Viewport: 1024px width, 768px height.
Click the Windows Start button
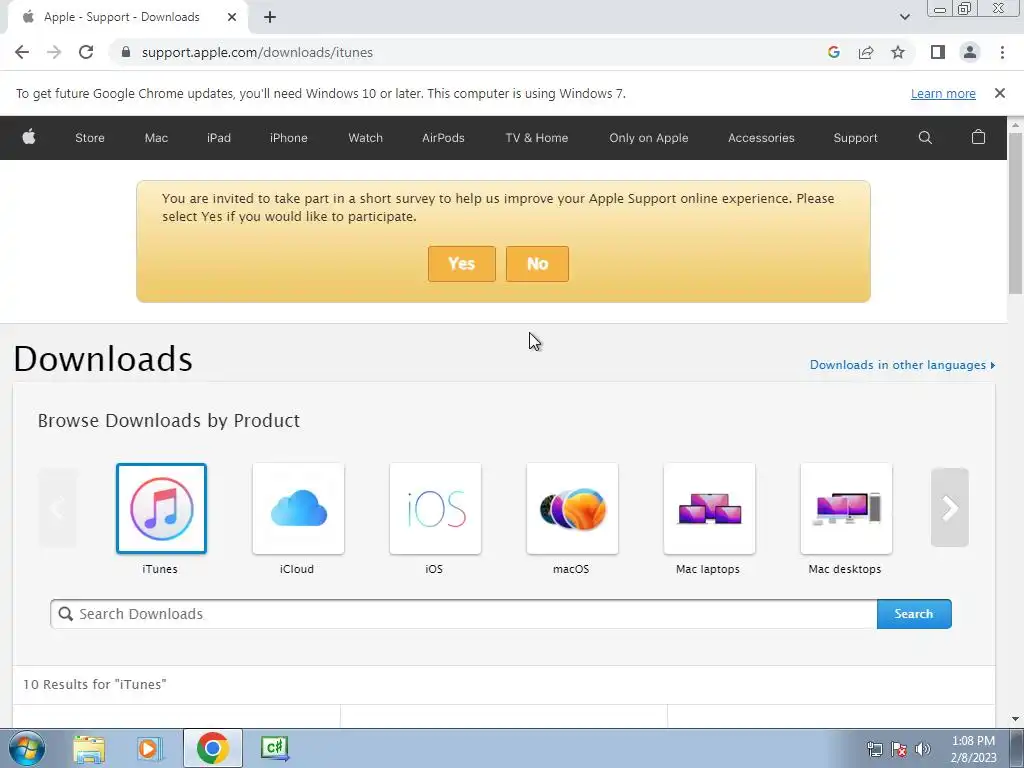point(27,748)
